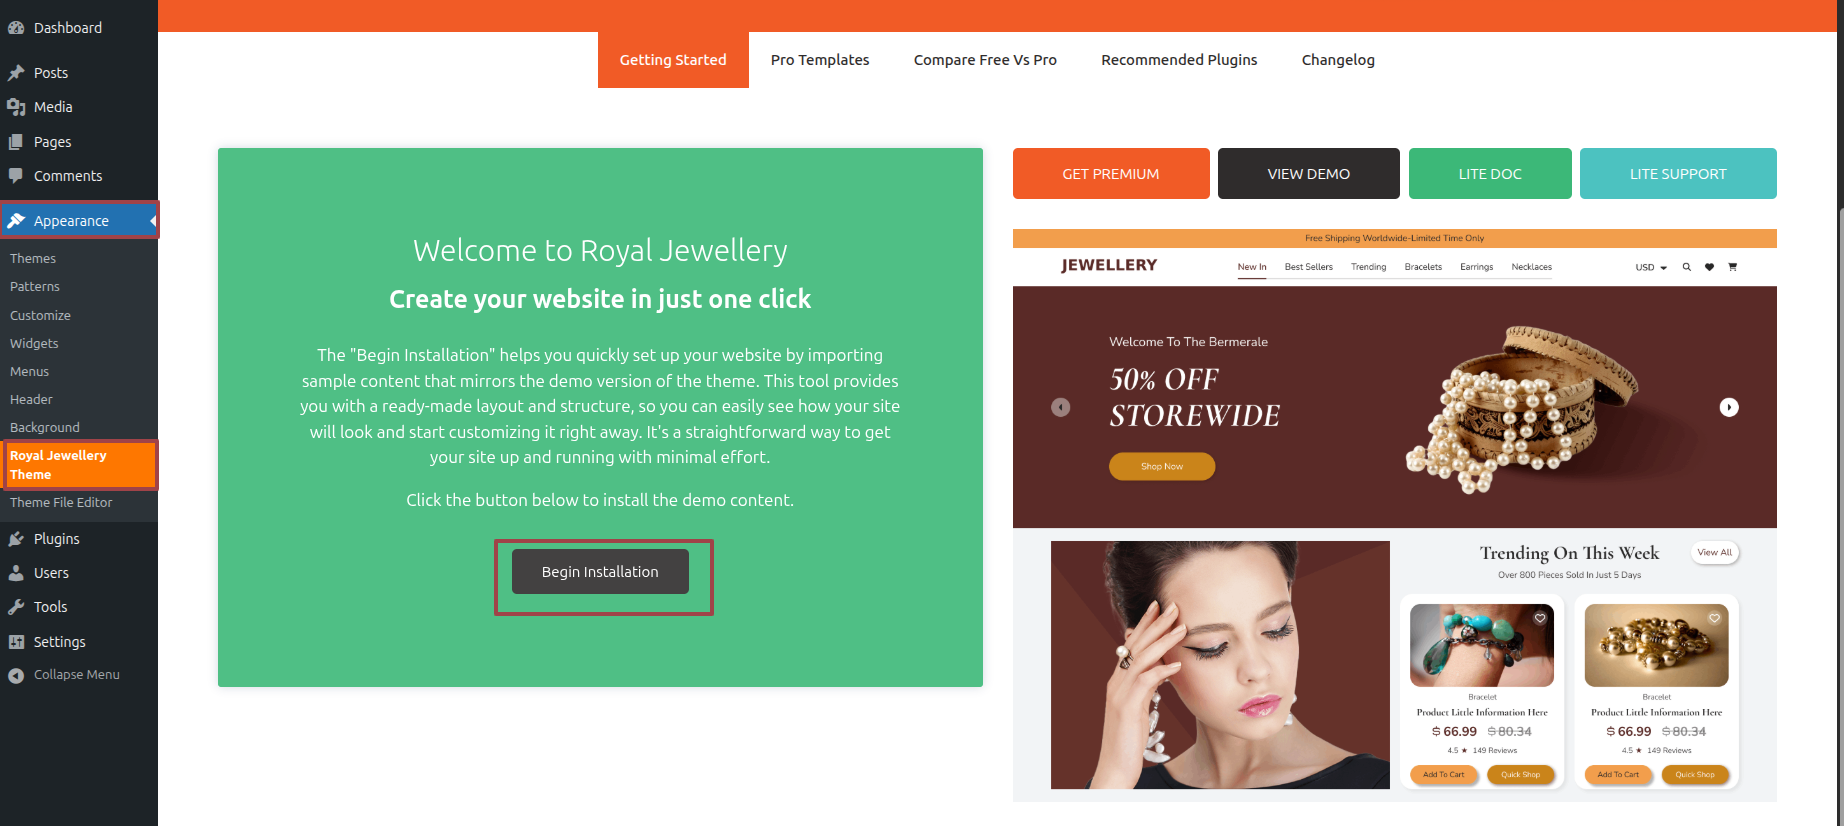
Task: Click the Comments speech bubble icon
Action: coord(16,176)
